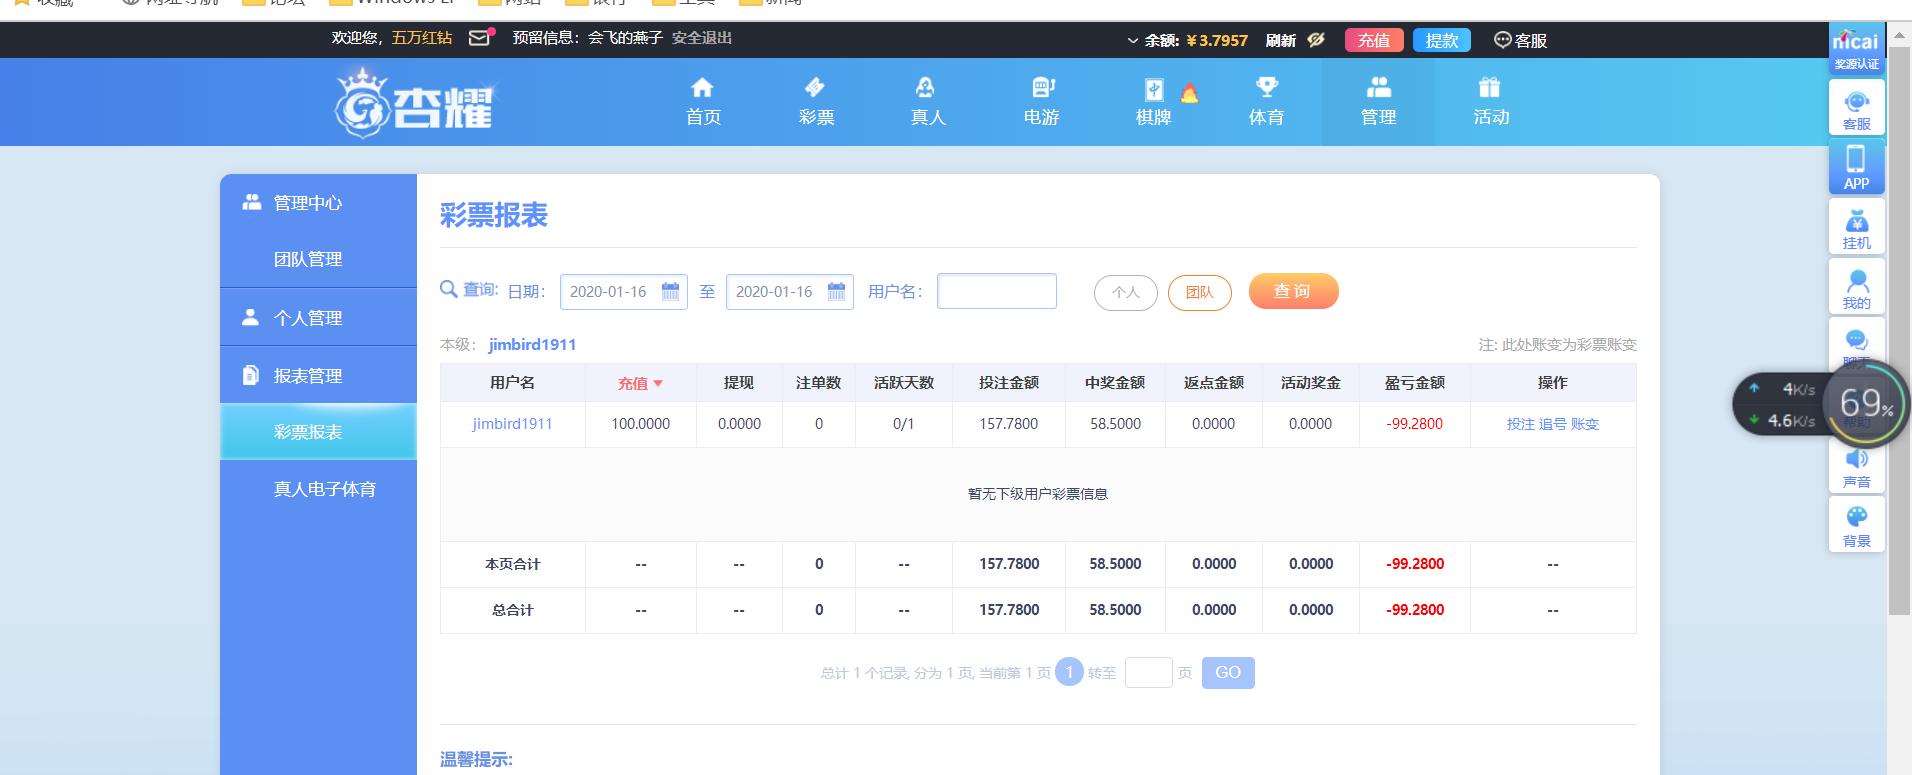1912x775 pixels.
Task: Open the 投注 action for jimbird1911
Action: [x=1520, y=424]
